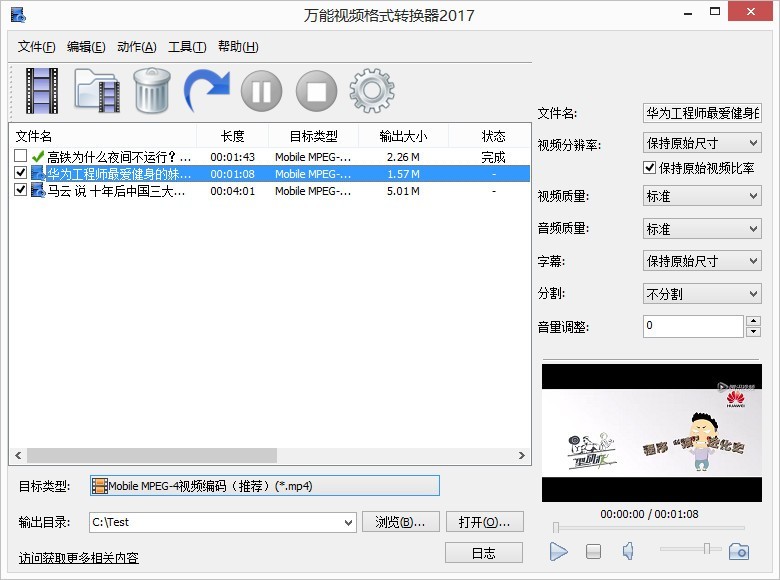Click the film icon in 目标类型 field
Image resolution: width=780 pixels, height=580 pixels.
tap(100, 486)
